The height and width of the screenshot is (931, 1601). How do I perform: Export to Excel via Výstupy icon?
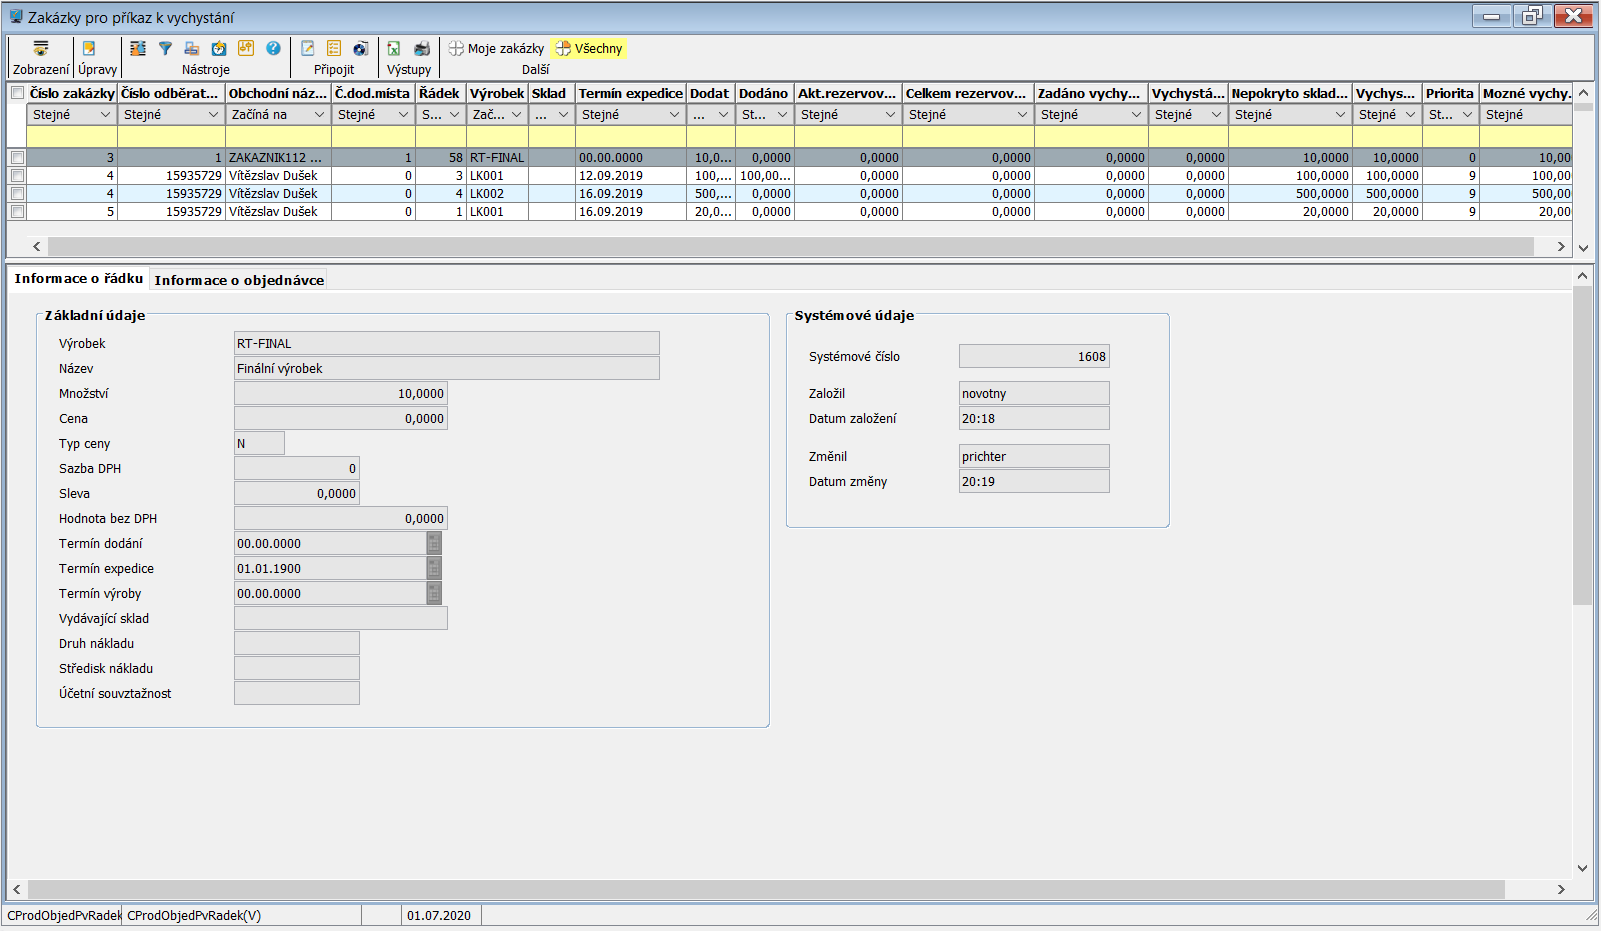click(394, 48)
